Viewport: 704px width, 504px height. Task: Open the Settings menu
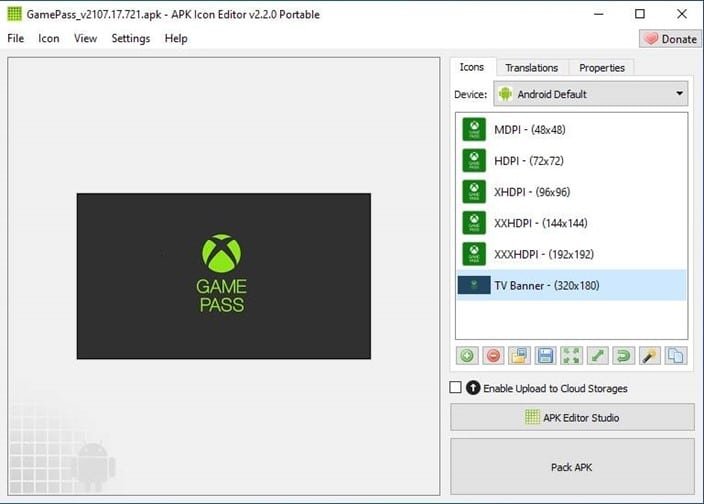coord(131,39)
